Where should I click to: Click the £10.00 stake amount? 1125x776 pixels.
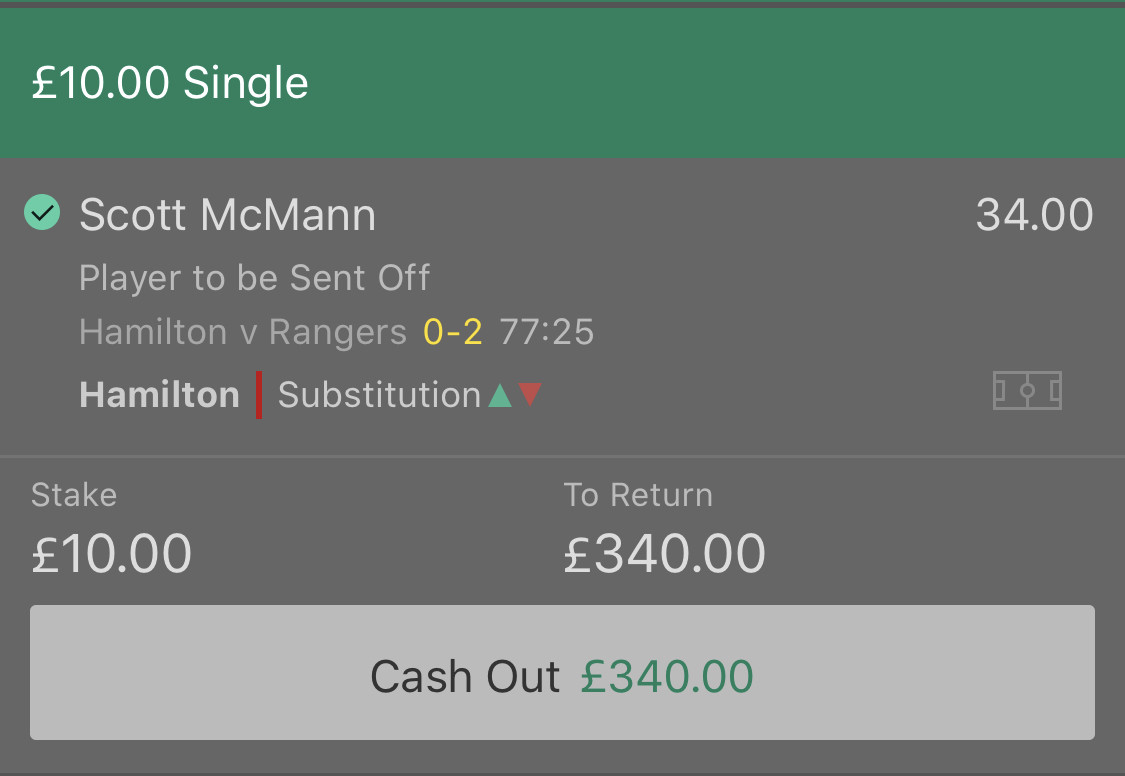[x=111, y=554]
